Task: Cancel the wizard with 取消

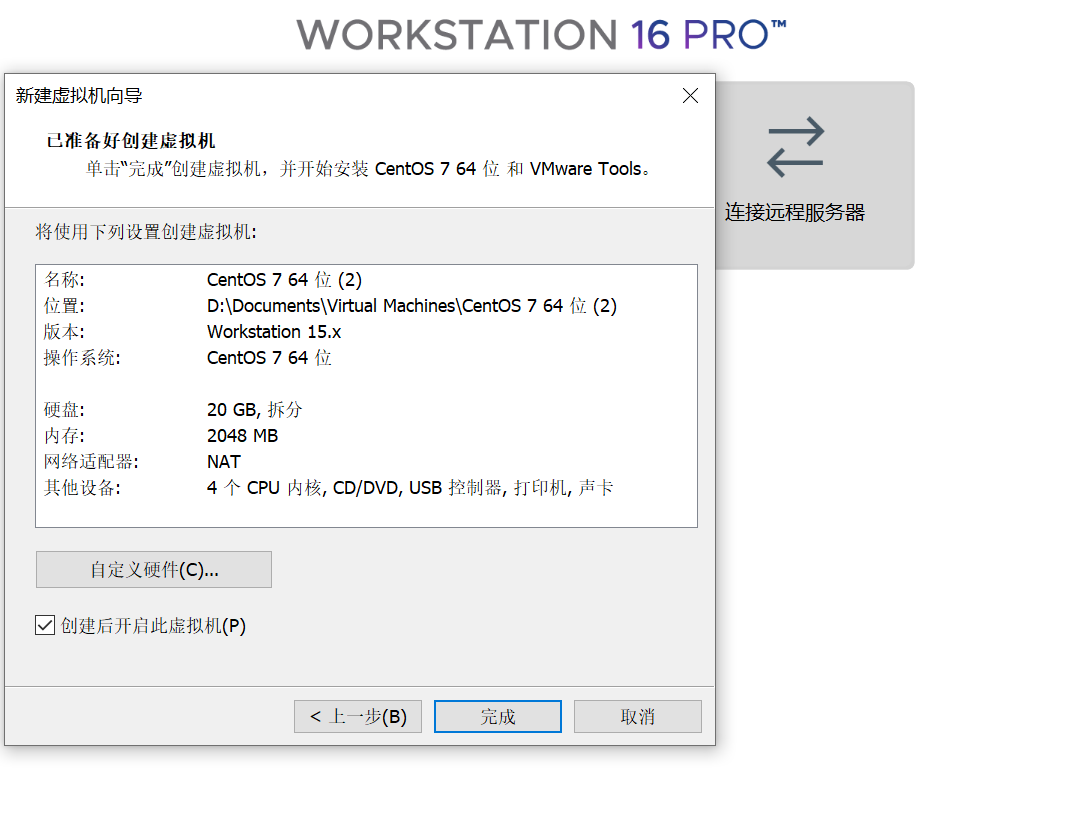Action: [638, 716]
